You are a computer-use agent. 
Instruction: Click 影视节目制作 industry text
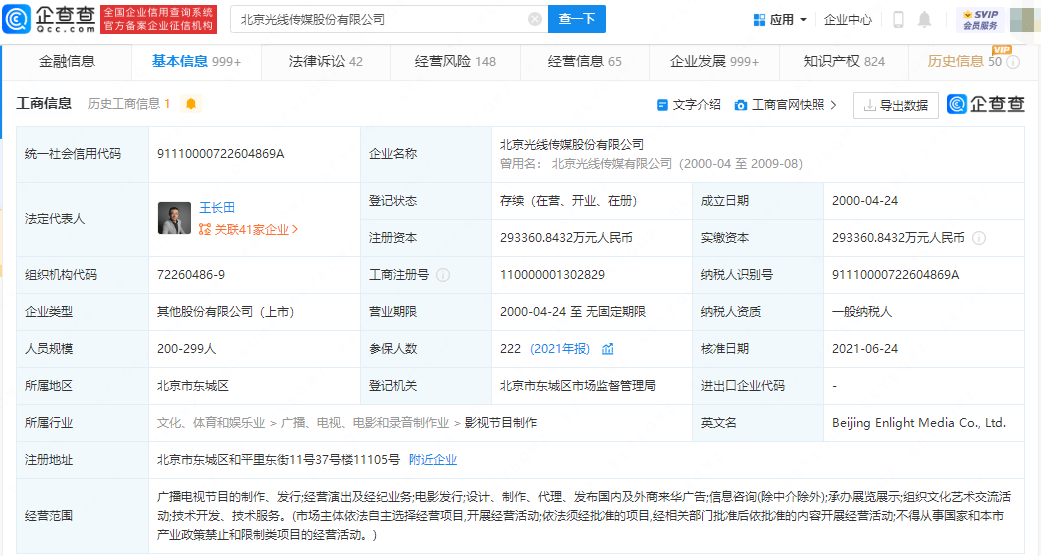click(501, 422)
